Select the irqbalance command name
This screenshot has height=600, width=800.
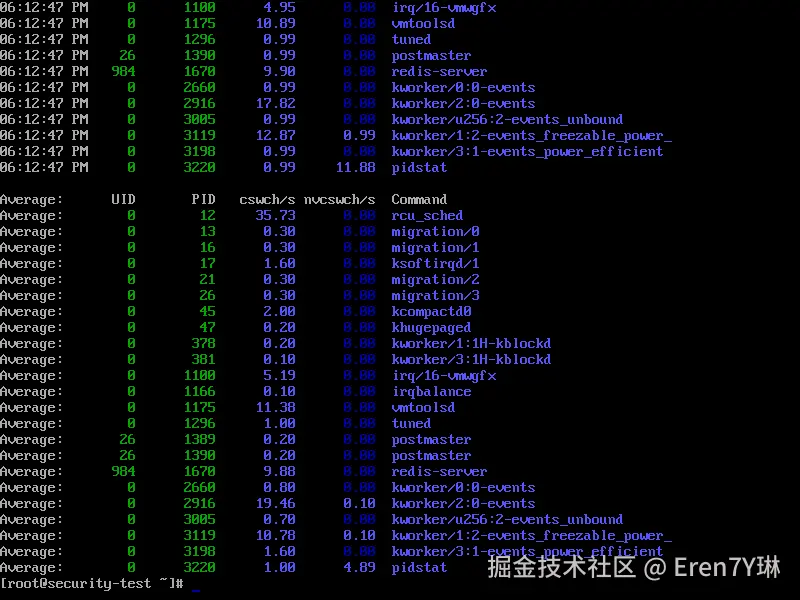(431, 391)
